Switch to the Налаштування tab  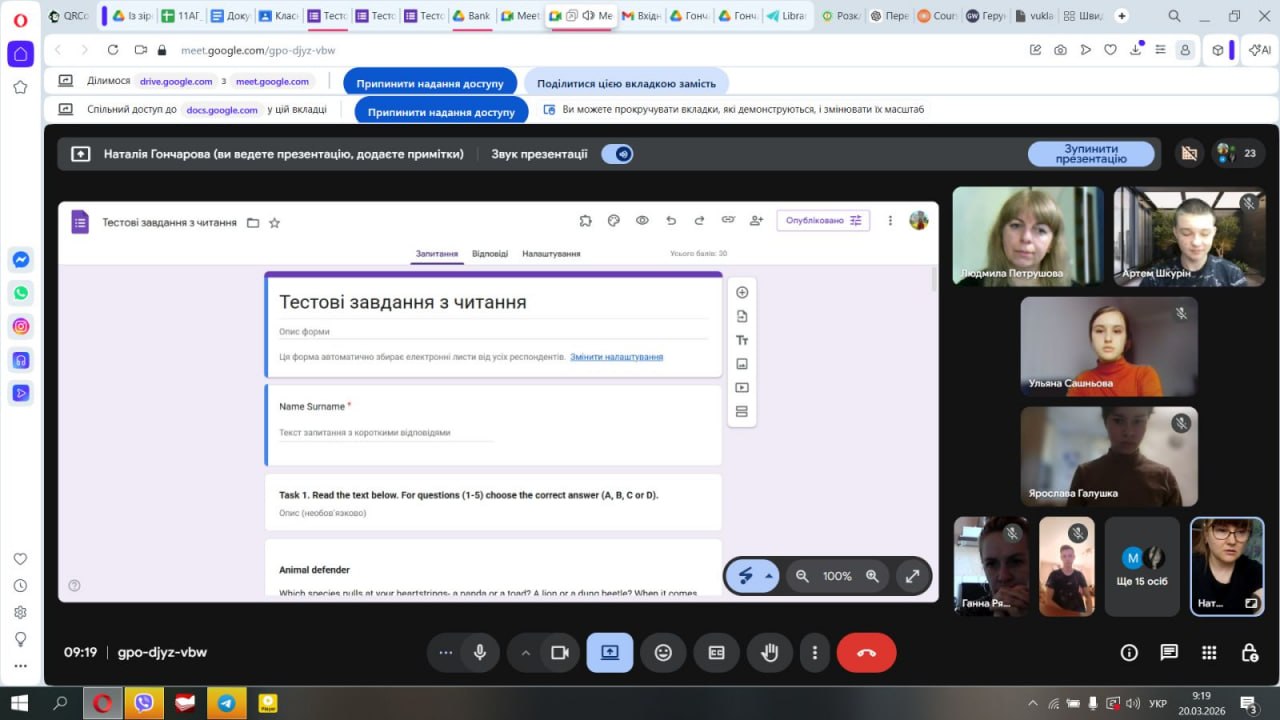[x=551, y=254]
